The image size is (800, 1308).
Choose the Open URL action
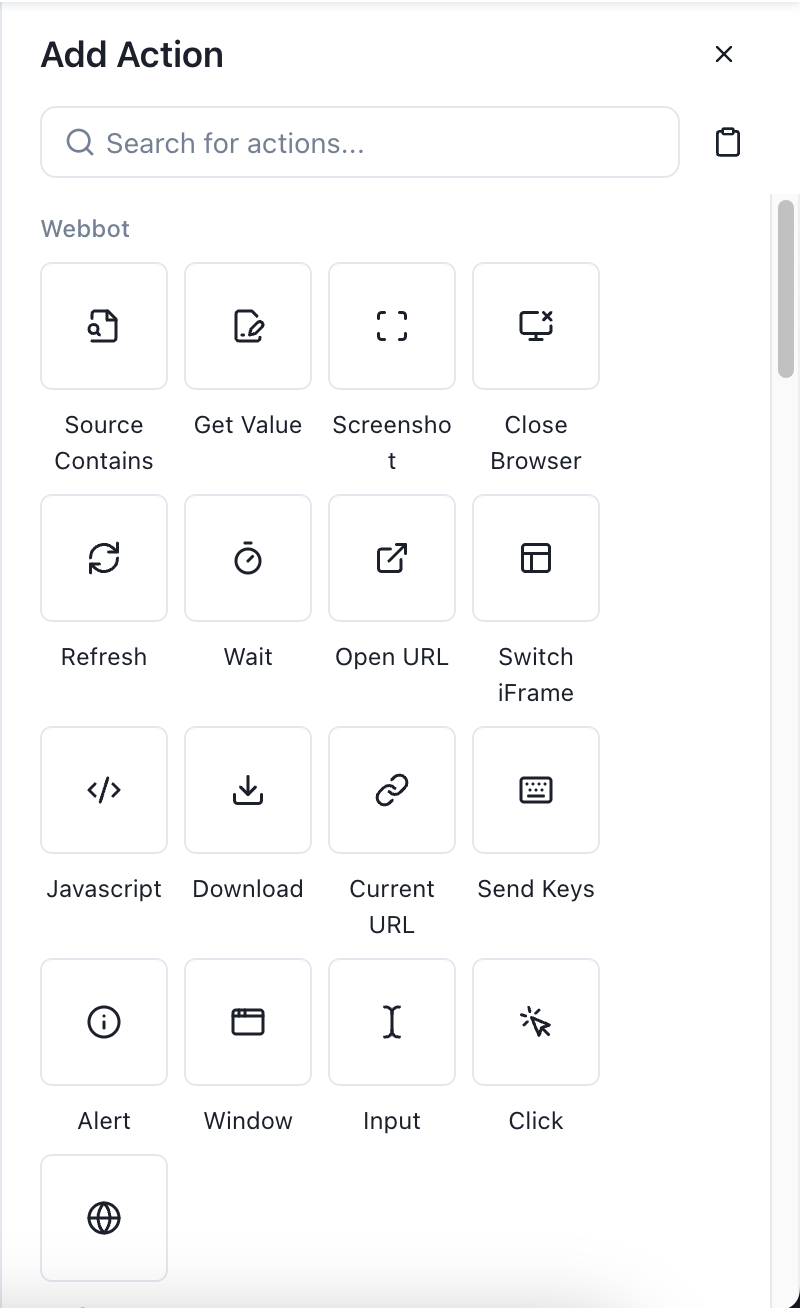pyautogui.click(x=392, y=558)
